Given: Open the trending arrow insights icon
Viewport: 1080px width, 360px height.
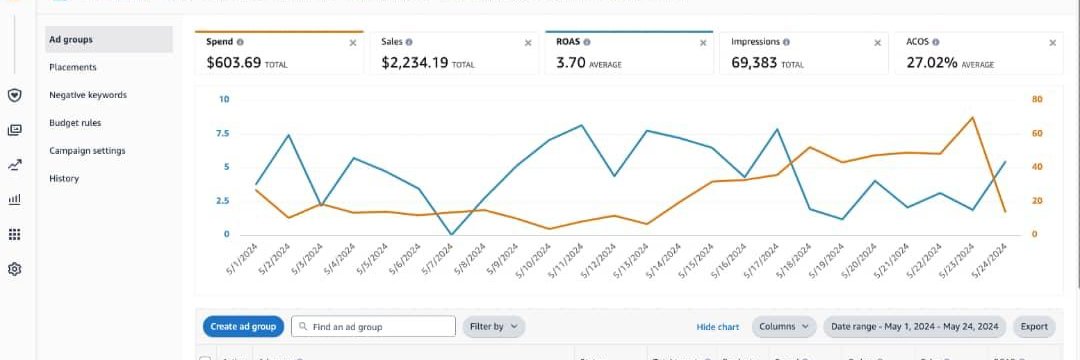Looking at the screenshot, I should tap(14, 165).
